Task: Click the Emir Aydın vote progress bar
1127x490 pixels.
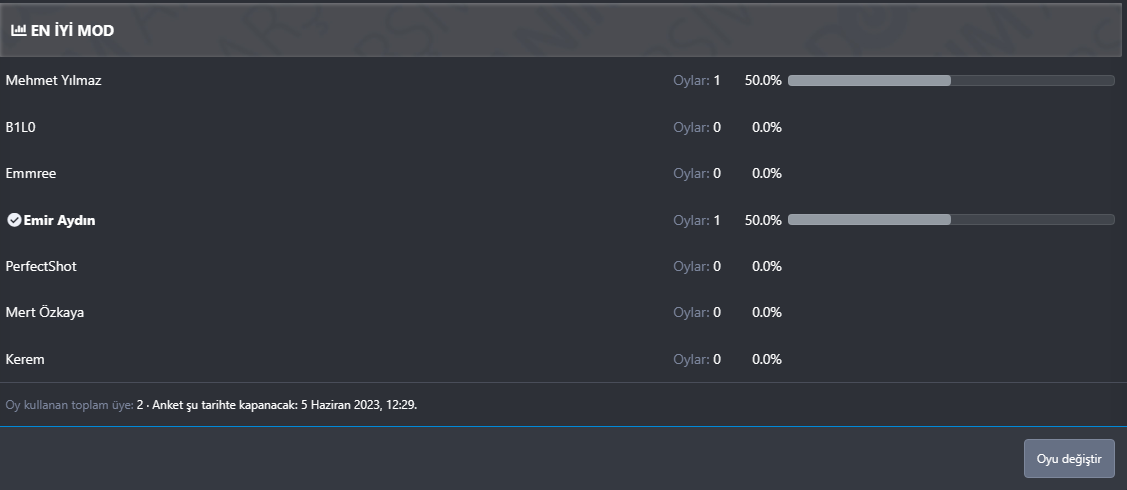Action: pos(950,220)
